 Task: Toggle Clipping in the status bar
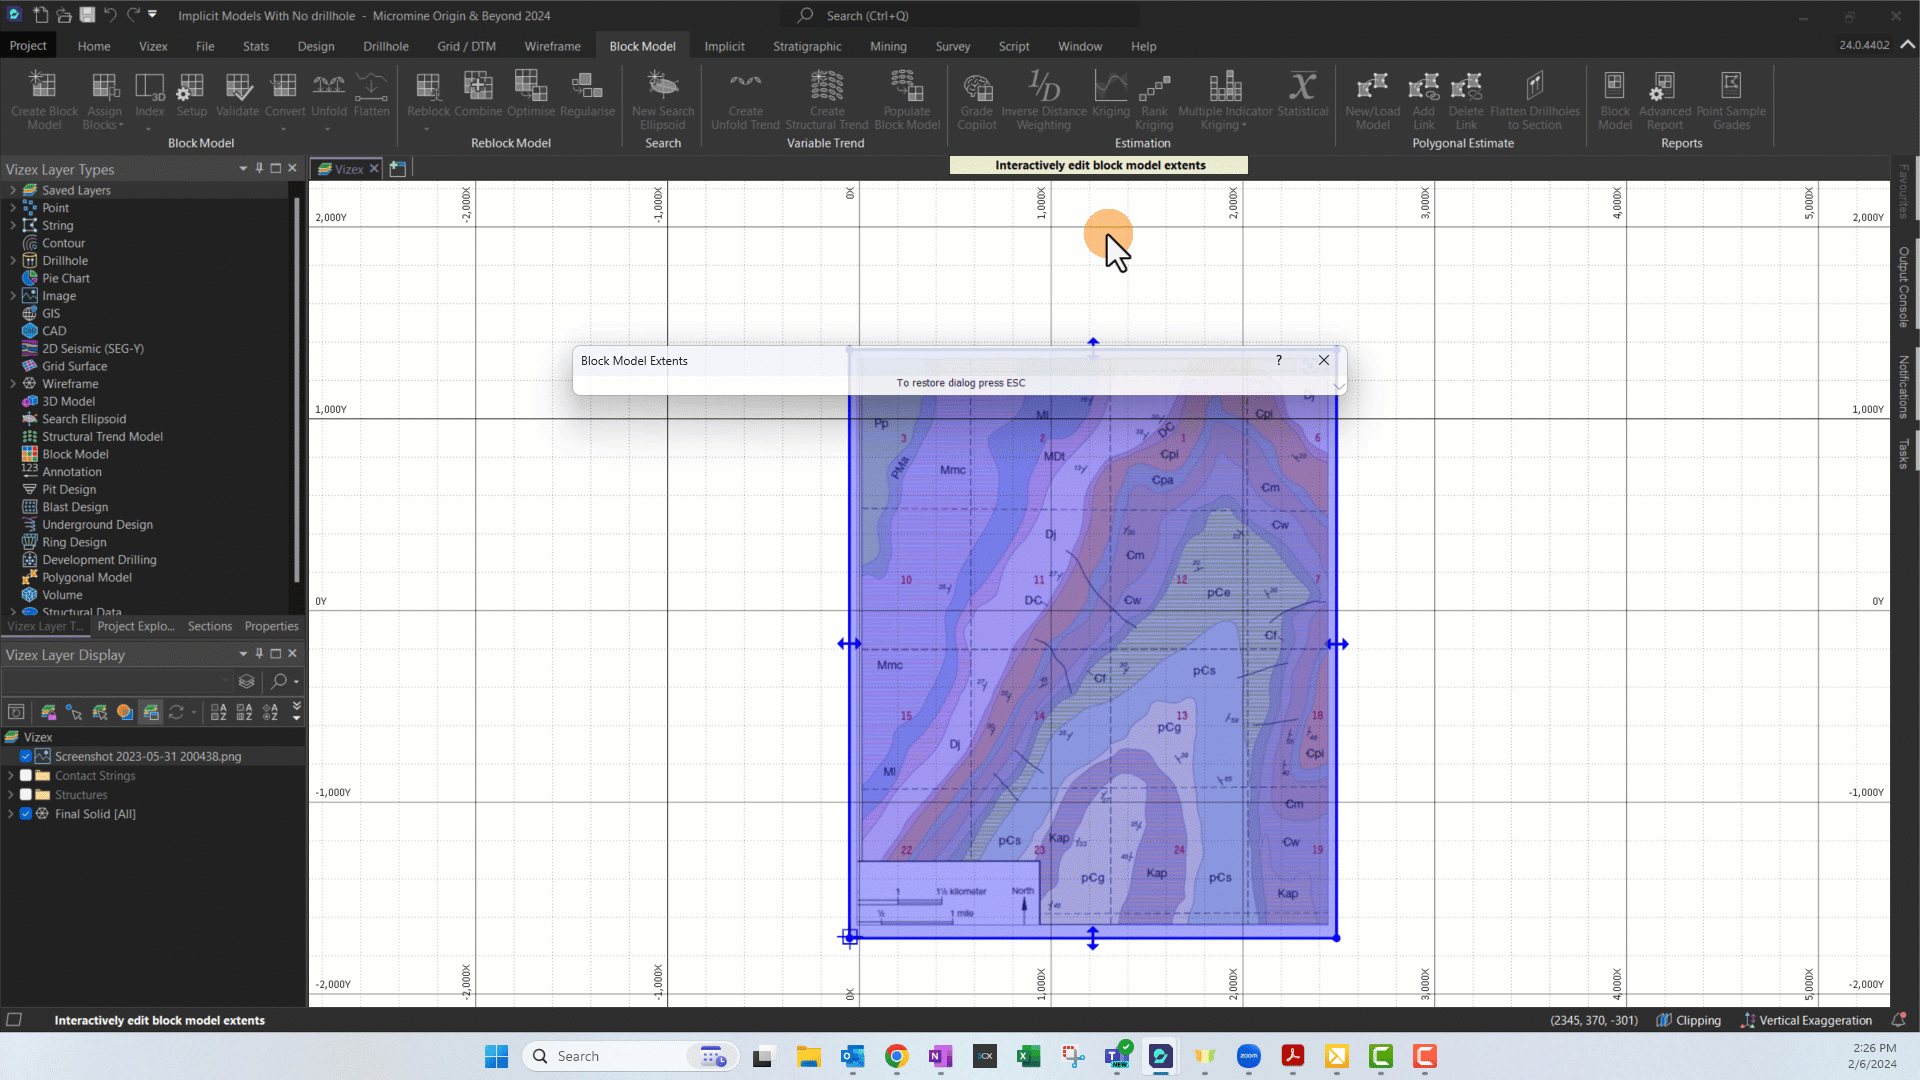[x=1689, y=1020]
